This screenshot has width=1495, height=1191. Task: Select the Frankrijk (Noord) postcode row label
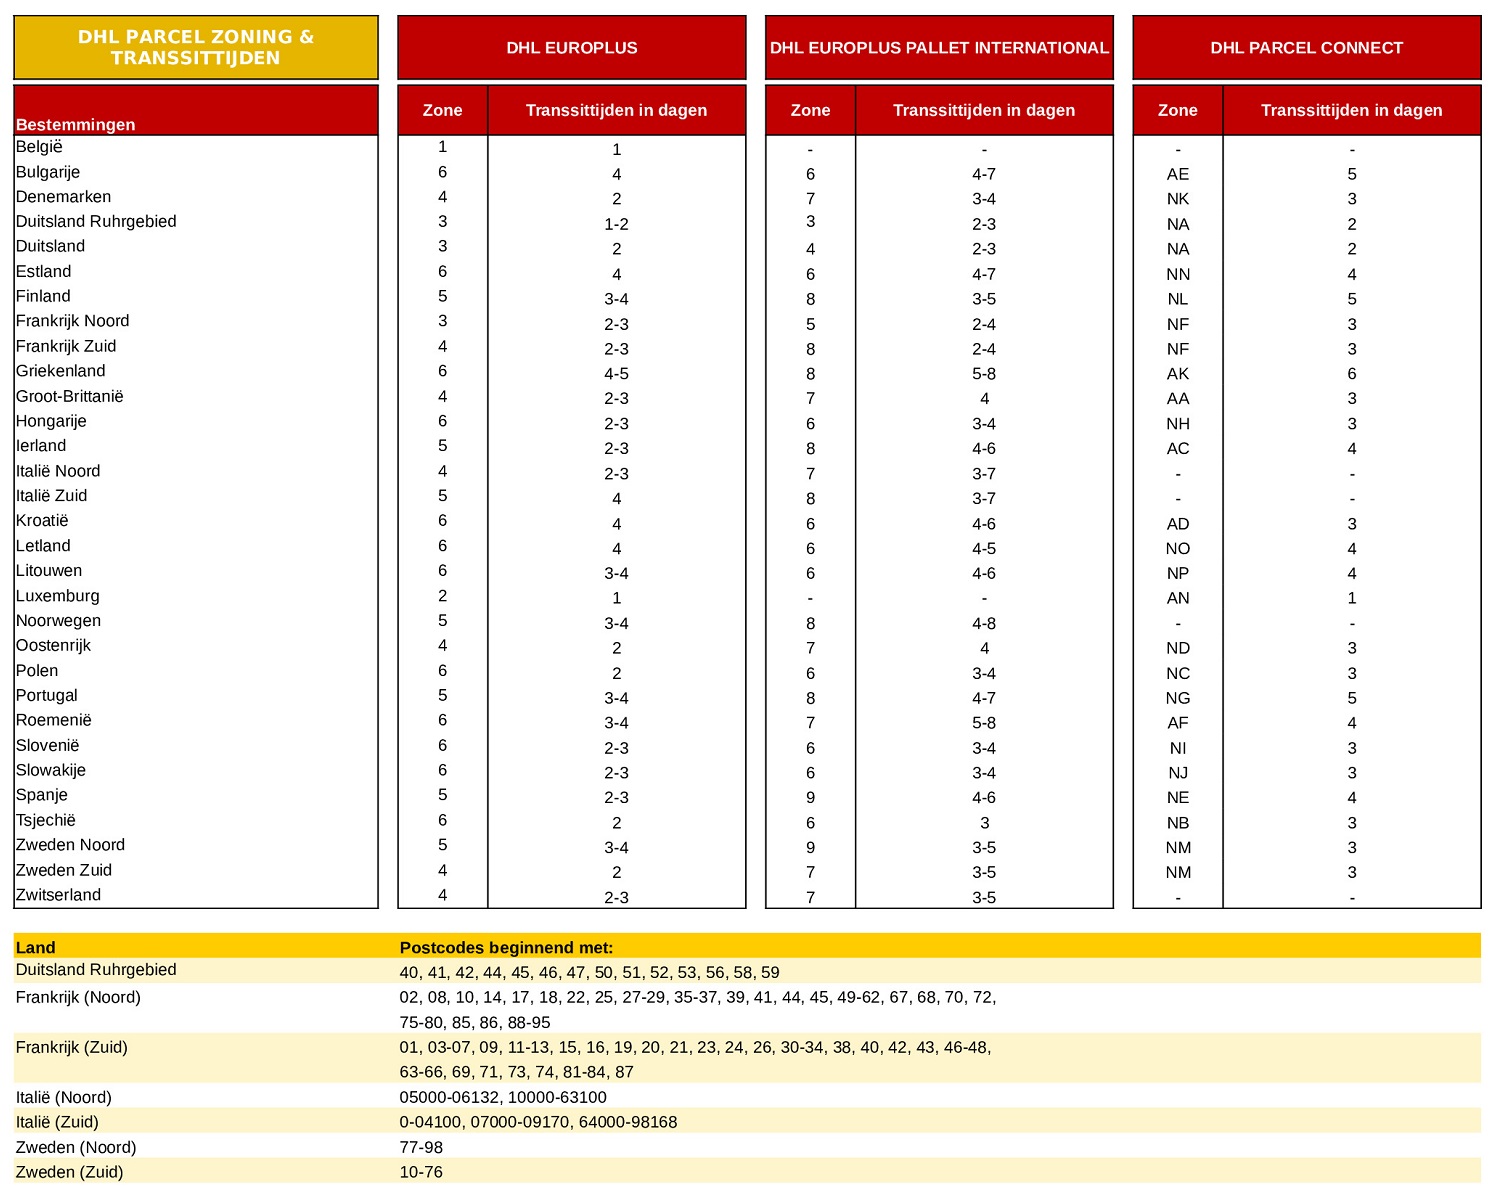point(78,997)
